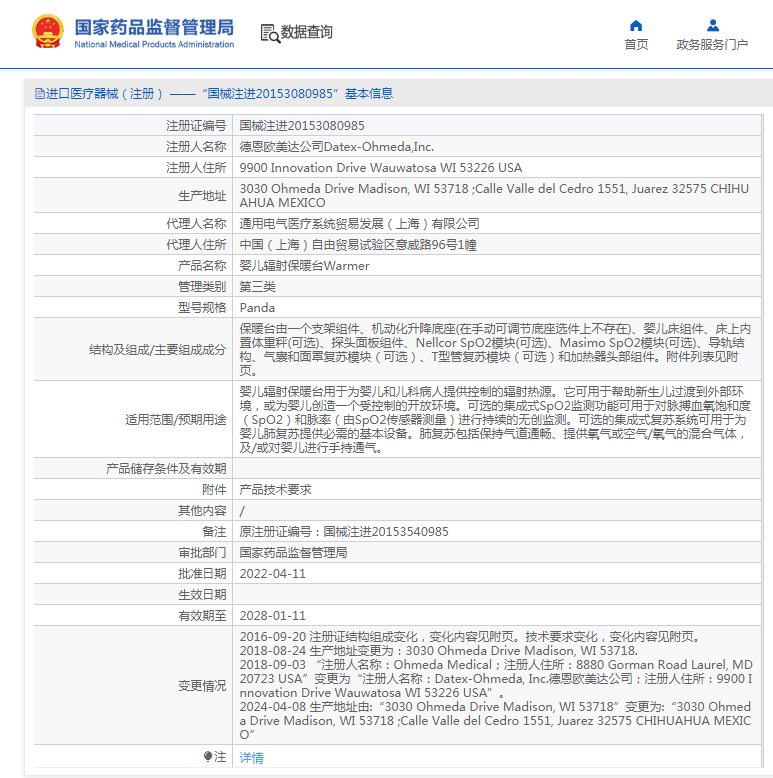Screen dimensions: 773x778
Task: Select expiry date 2028-01-11
Action: [x=272, y=616]
